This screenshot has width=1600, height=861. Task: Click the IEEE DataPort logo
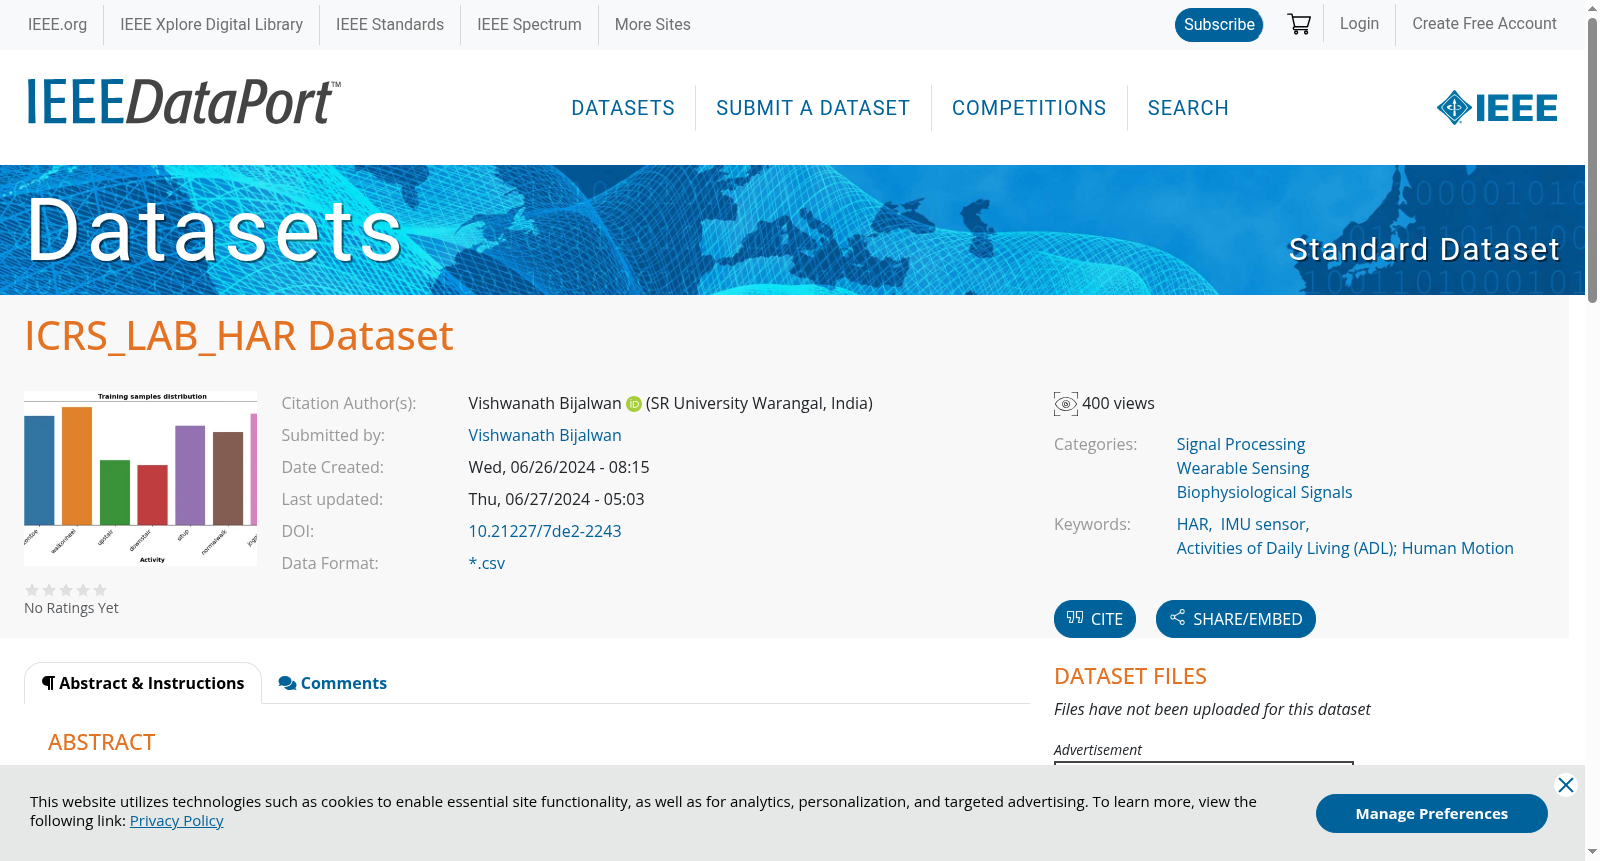[183, 102]
